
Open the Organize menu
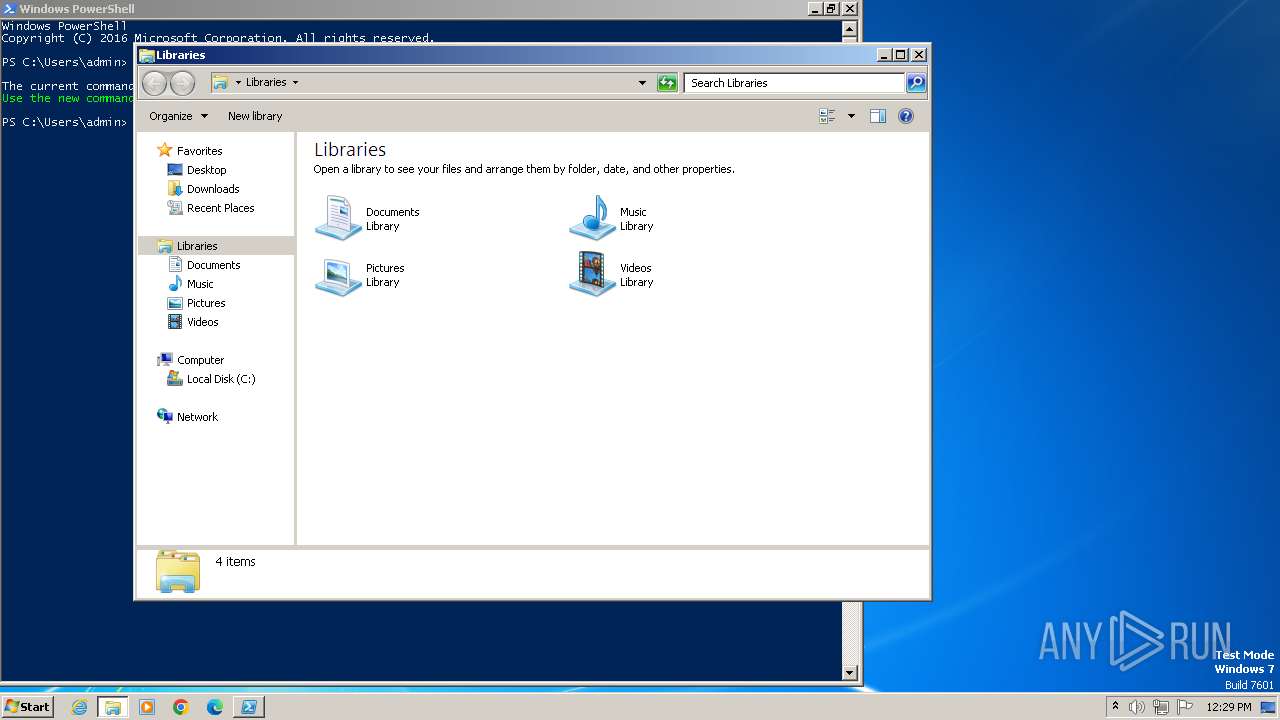[178, 116]
